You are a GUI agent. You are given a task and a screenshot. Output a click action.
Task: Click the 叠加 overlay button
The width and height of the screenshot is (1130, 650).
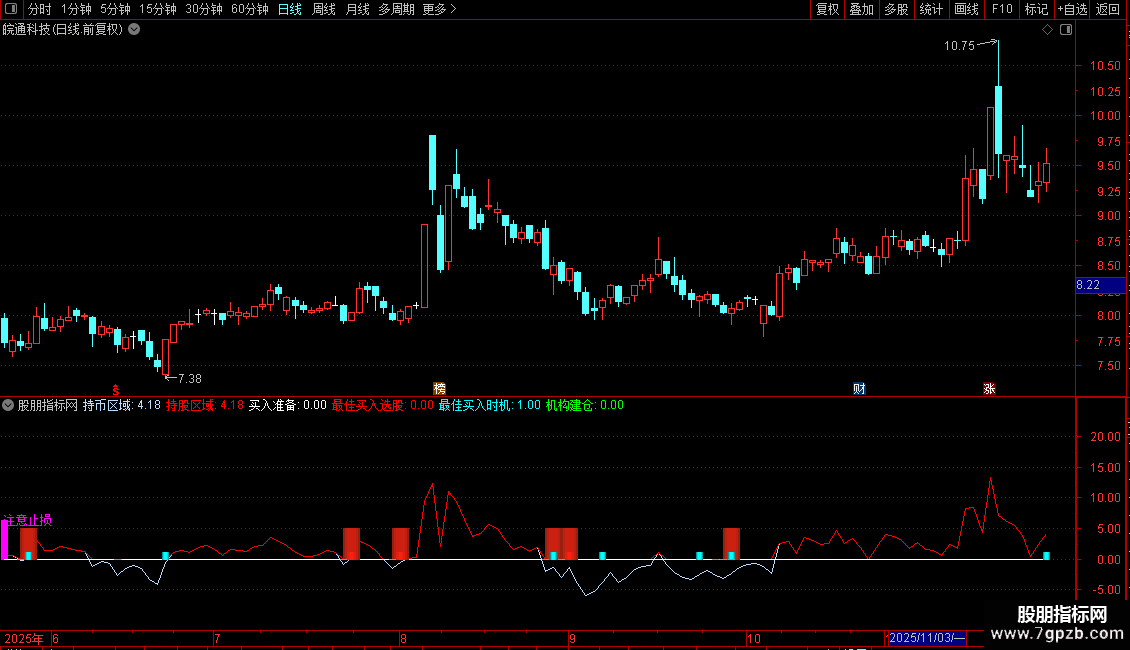click(861, 9)
